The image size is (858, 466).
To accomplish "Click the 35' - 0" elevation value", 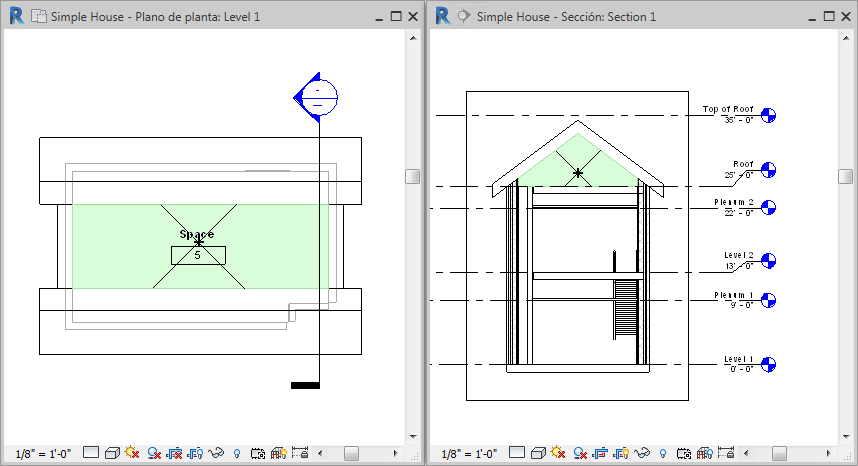I will tap(739, 120).
